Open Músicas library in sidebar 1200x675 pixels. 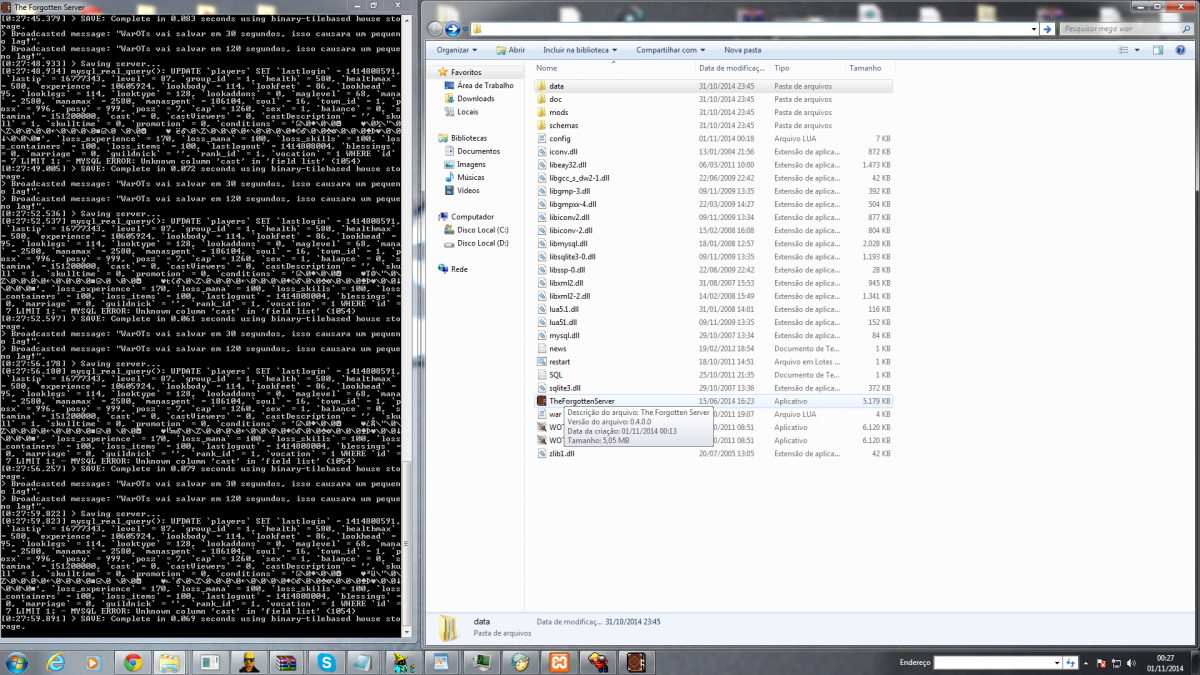pyautogui.click(x=470, y=177)
